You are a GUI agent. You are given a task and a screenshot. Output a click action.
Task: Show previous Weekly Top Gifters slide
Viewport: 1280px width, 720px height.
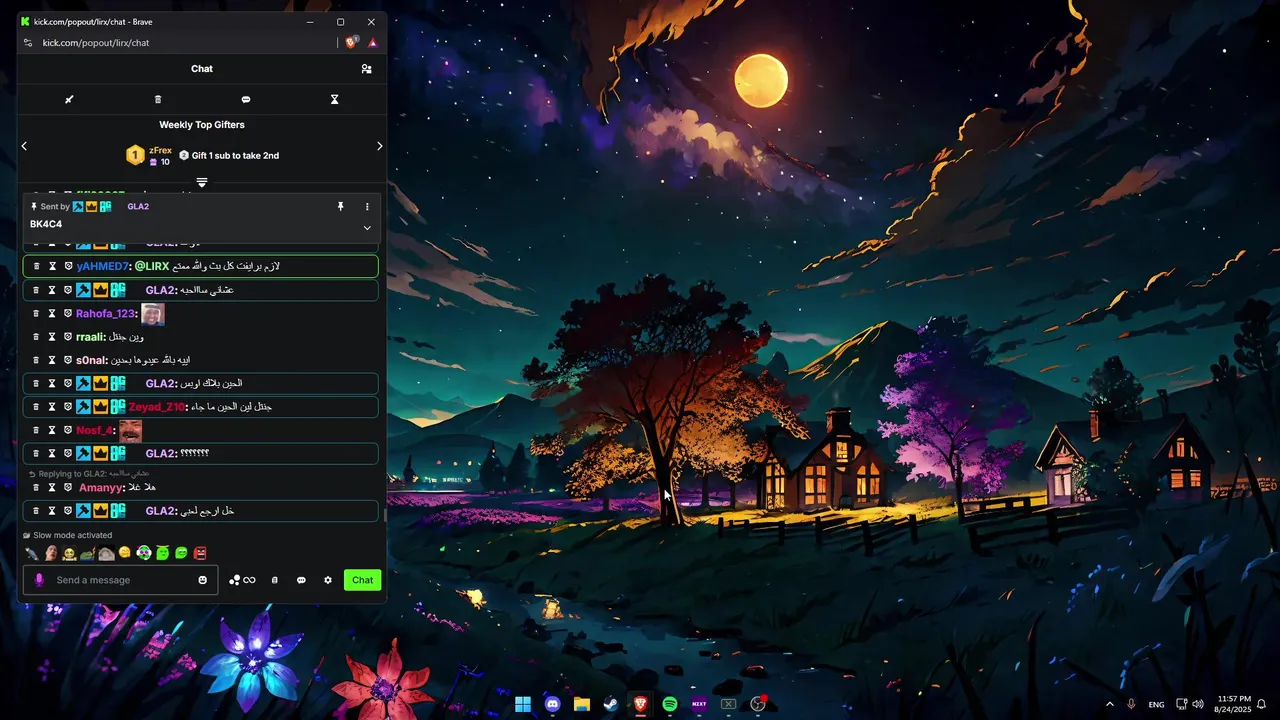click(x=24, y=146)
